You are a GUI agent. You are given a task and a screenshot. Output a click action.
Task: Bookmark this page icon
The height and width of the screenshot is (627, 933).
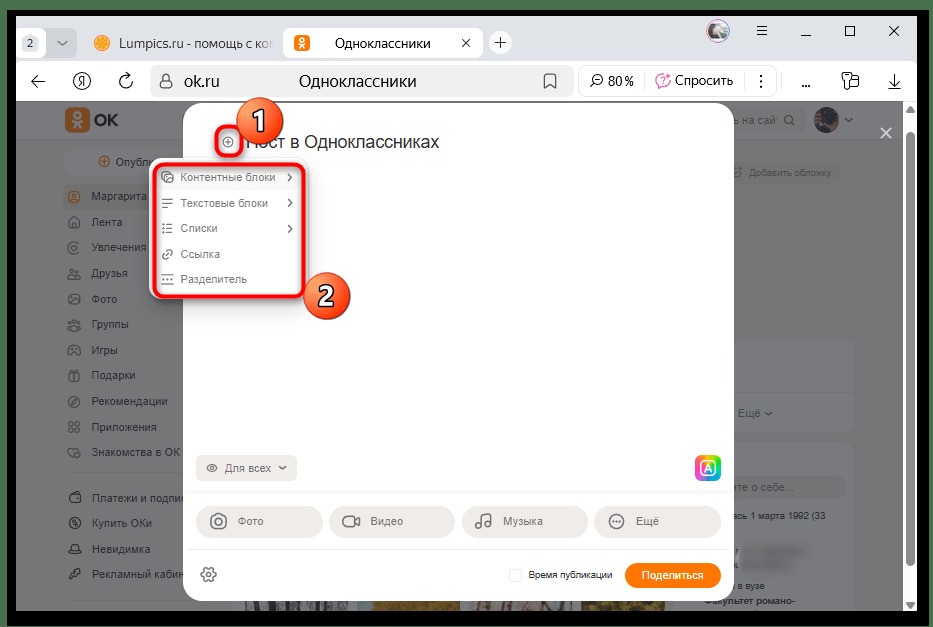(x=550, y=81)
